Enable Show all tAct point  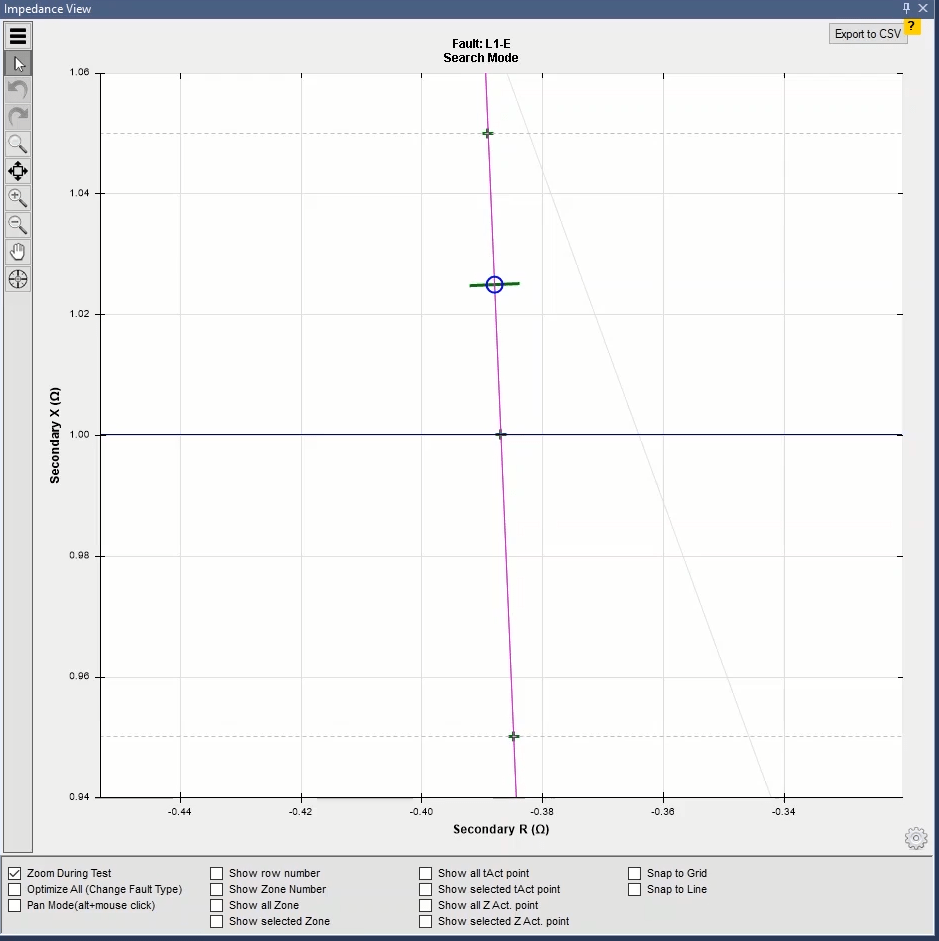[426, 873]
